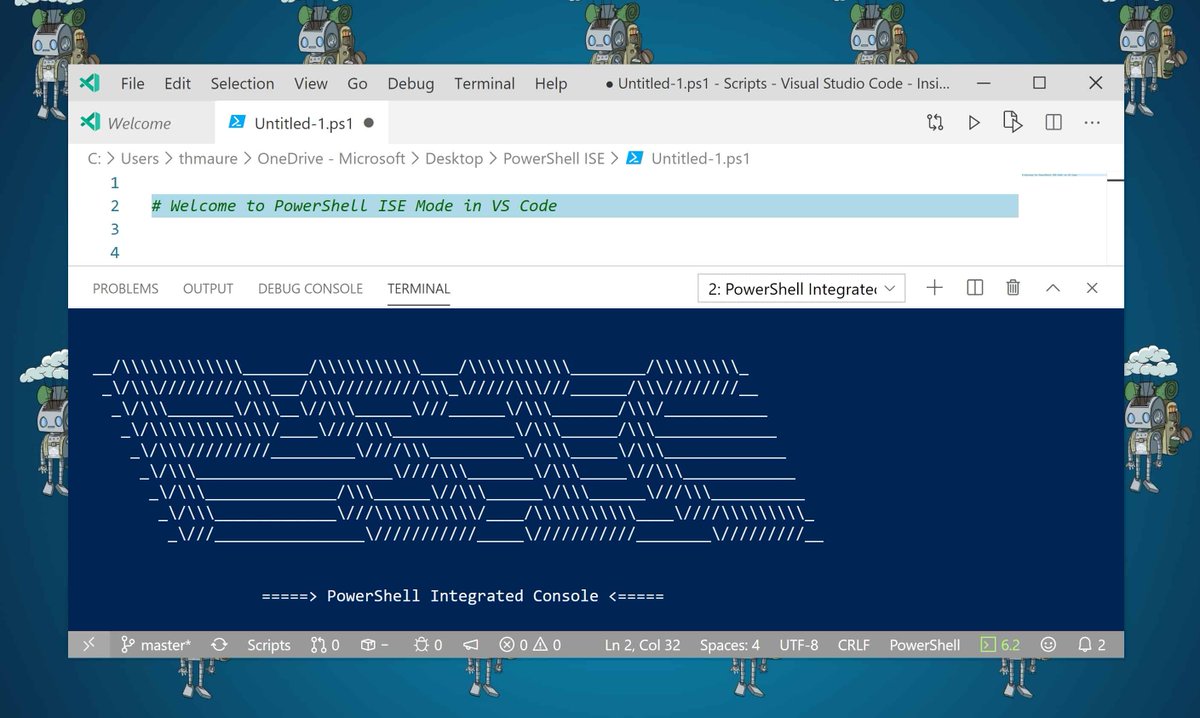Close the unsaved Untitled-1.ps1 tab dot
The height and width of the screenshot is (718, 1200).
pos(369,123)
